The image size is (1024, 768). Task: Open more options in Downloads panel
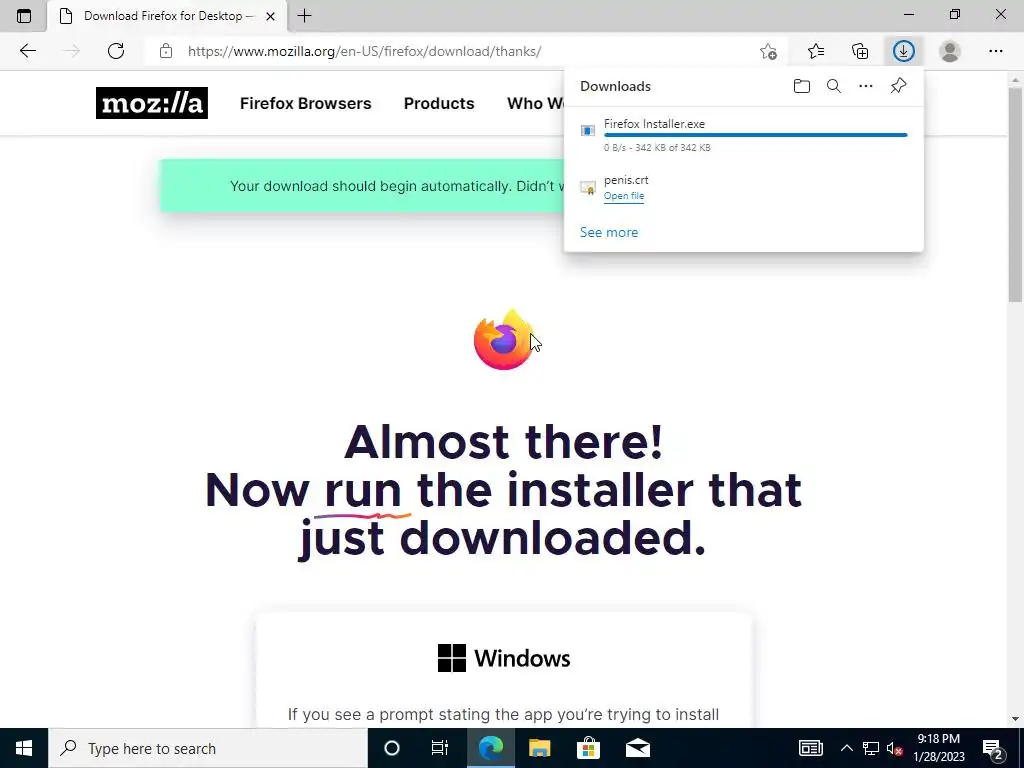(x=866, y=86)
